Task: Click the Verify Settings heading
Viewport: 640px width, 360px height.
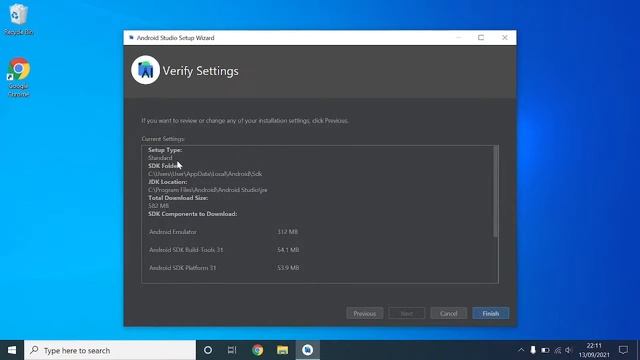Action: tap(200, 71)
